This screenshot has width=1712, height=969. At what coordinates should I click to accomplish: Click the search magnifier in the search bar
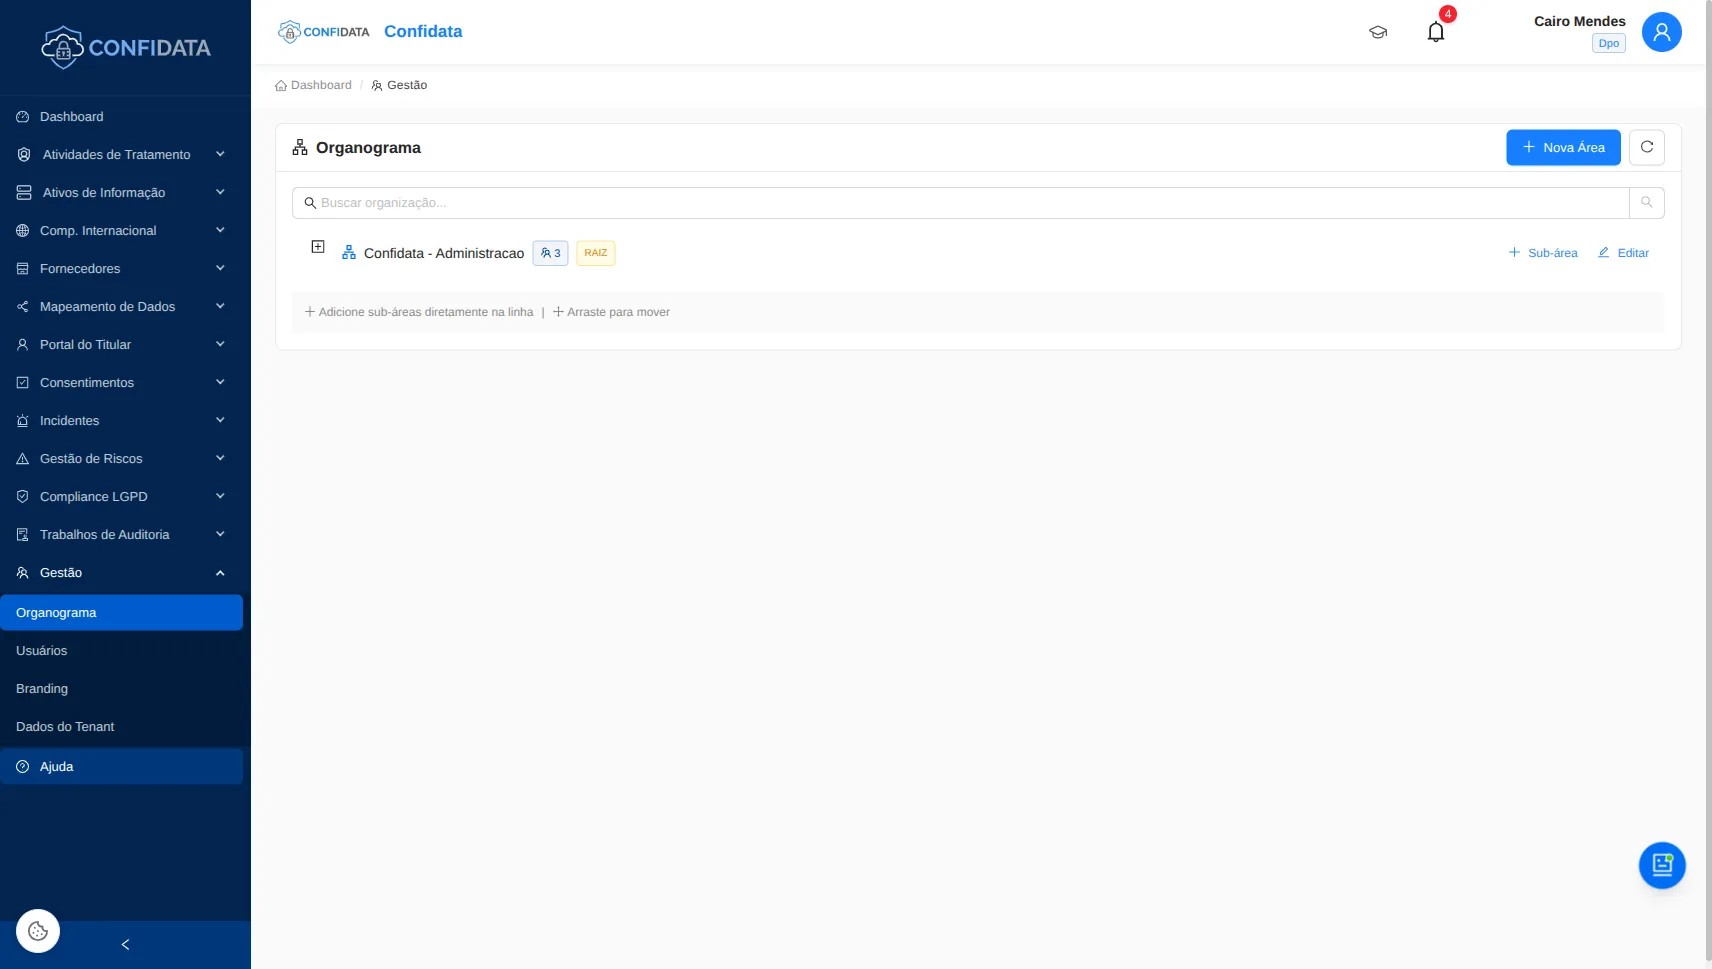(x=1645, y=202)
